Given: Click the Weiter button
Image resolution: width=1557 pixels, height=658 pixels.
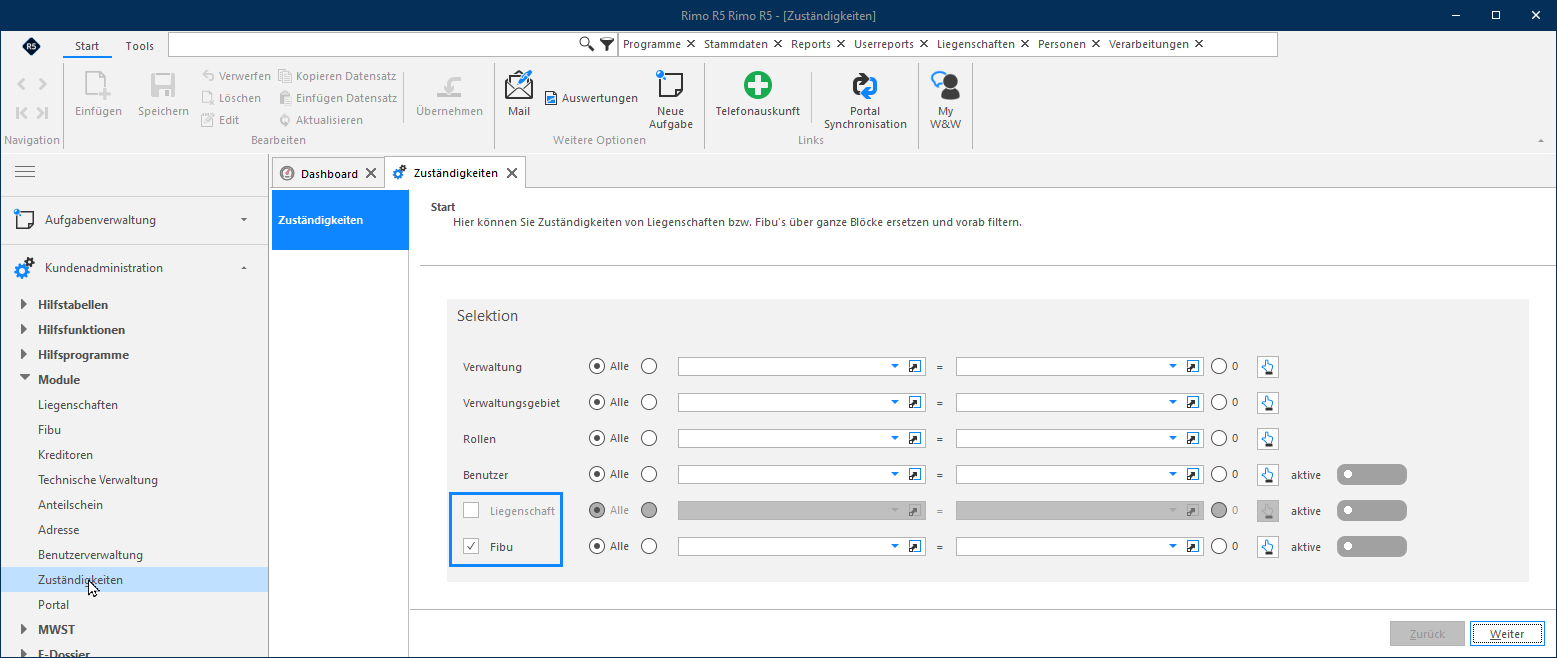Looking at the screenshot, I should point(1507,634).
